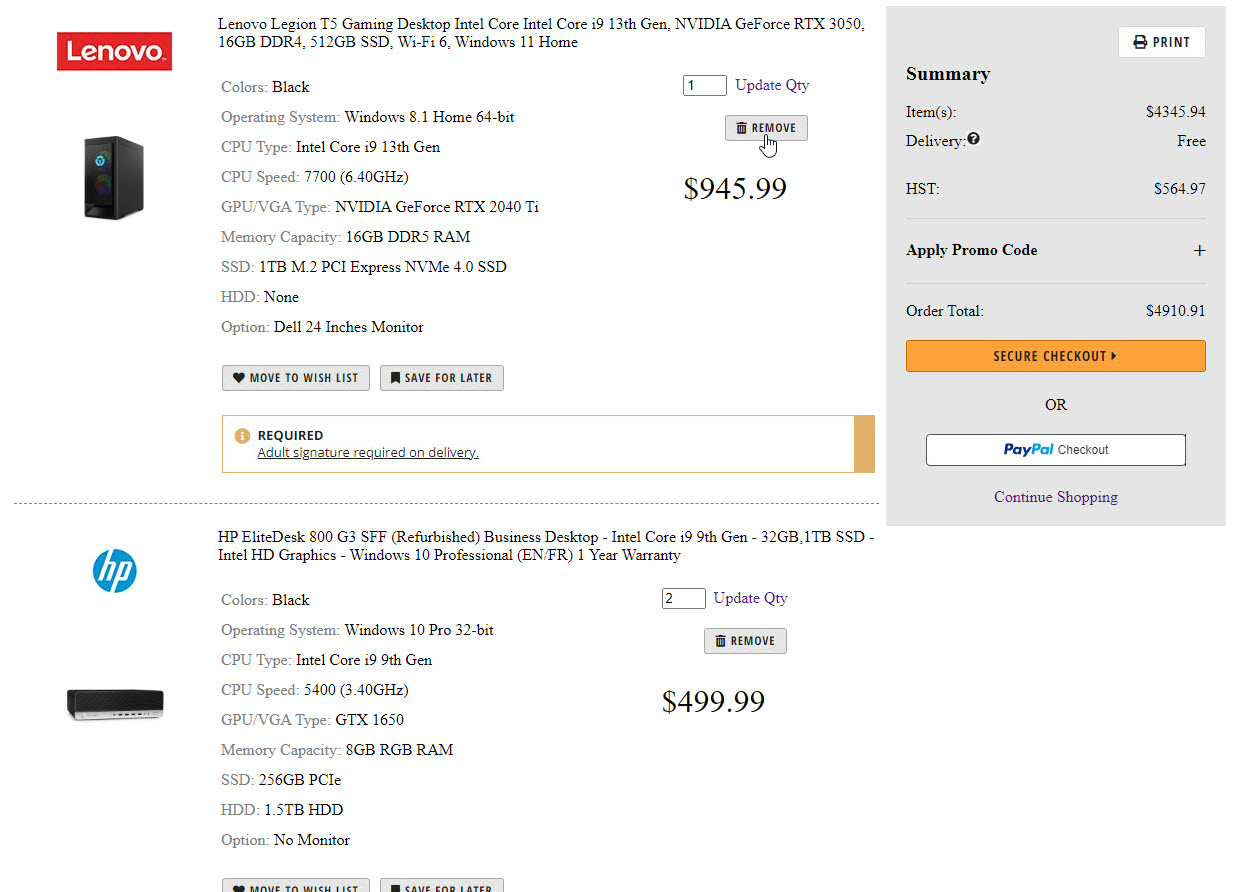
Task: Move the Lenovo desktop to wish list
Action: [296, 378]
